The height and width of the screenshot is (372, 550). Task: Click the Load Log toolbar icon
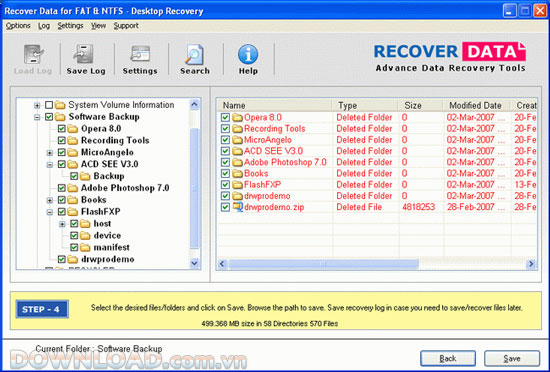[33, 55]
